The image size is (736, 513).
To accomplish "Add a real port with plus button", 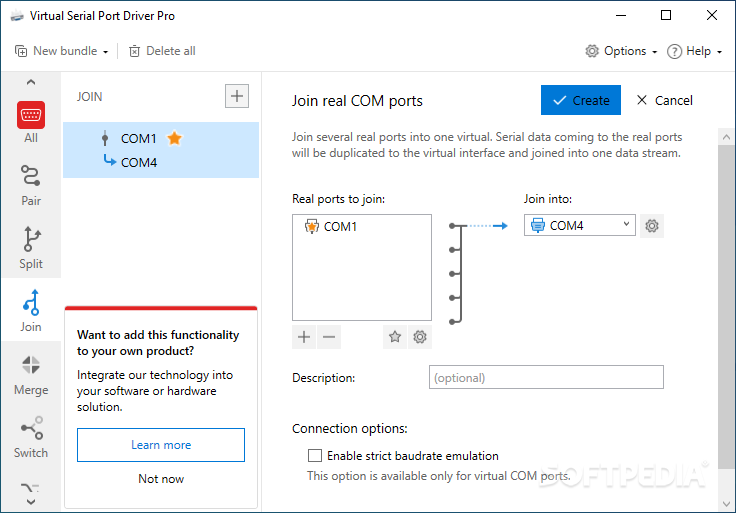I will point(304,337).
